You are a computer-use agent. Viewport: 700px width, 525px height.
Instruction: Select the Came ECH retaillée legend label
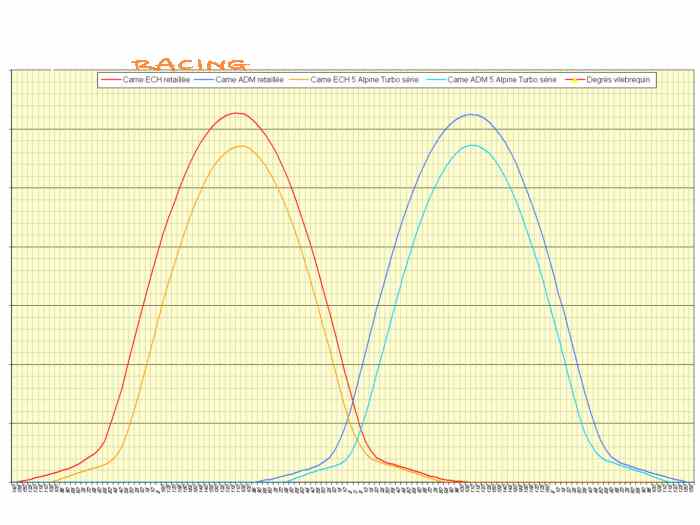tap(156, 80)
